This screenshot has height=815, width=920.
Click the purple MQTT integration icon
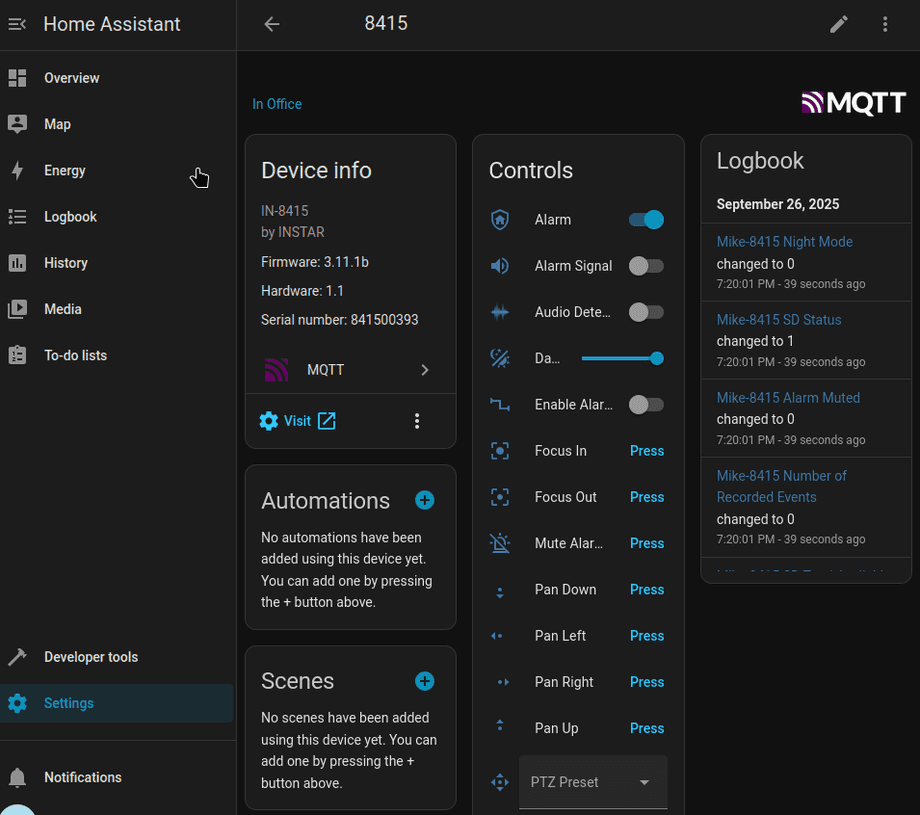(276, 369)
